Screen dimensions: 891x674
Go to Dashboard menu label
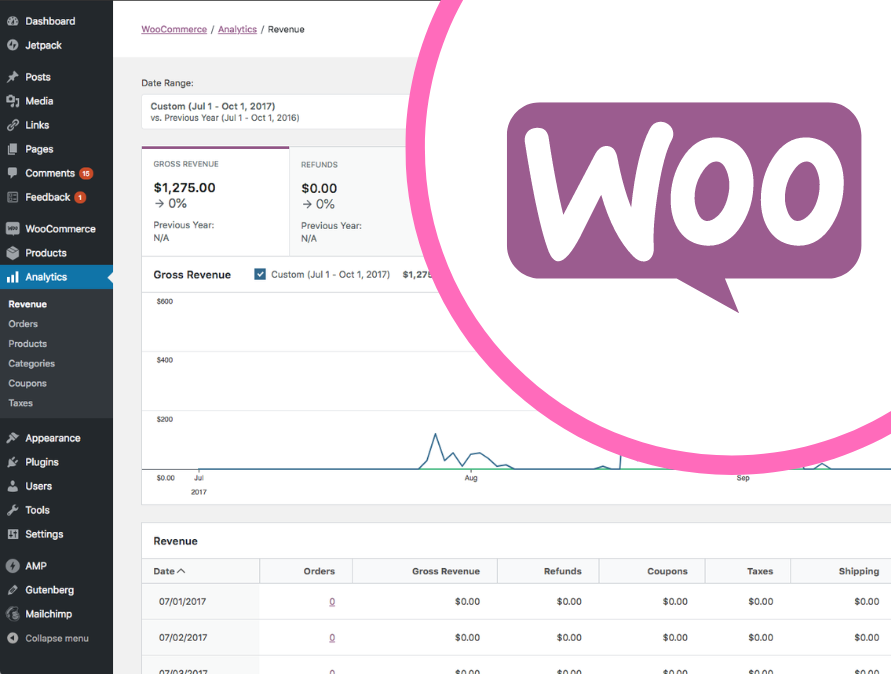tap(50, 21)
